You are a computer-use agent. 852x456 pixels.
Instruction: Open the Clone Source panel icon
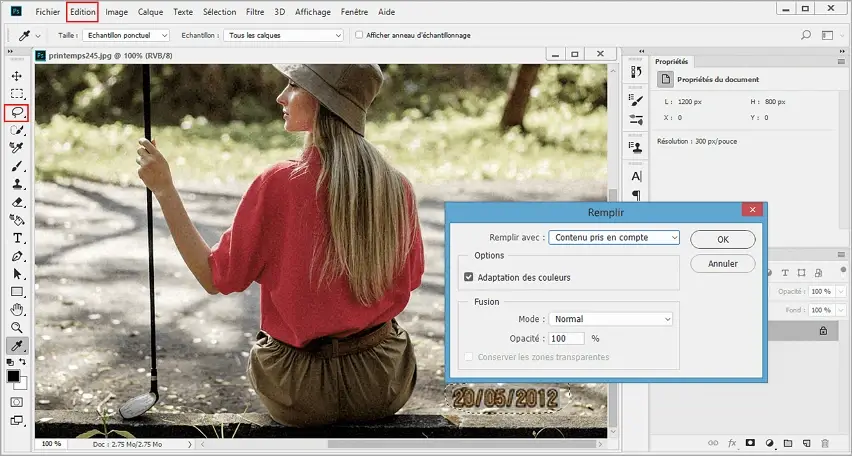pyautogui.click(x=636, y=147)
